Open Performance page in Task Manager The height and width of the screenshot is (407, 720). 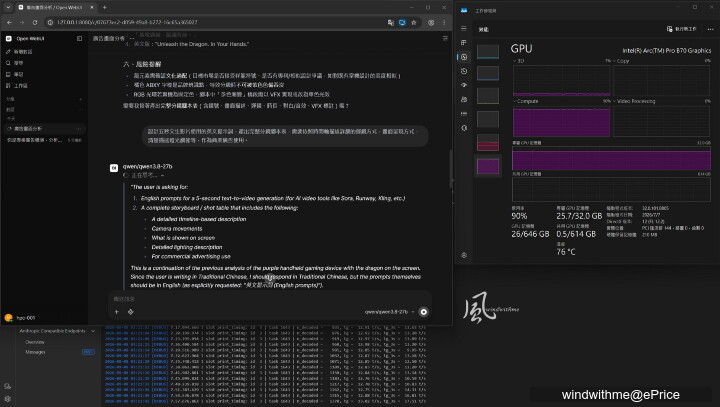(x=464, y=57)
